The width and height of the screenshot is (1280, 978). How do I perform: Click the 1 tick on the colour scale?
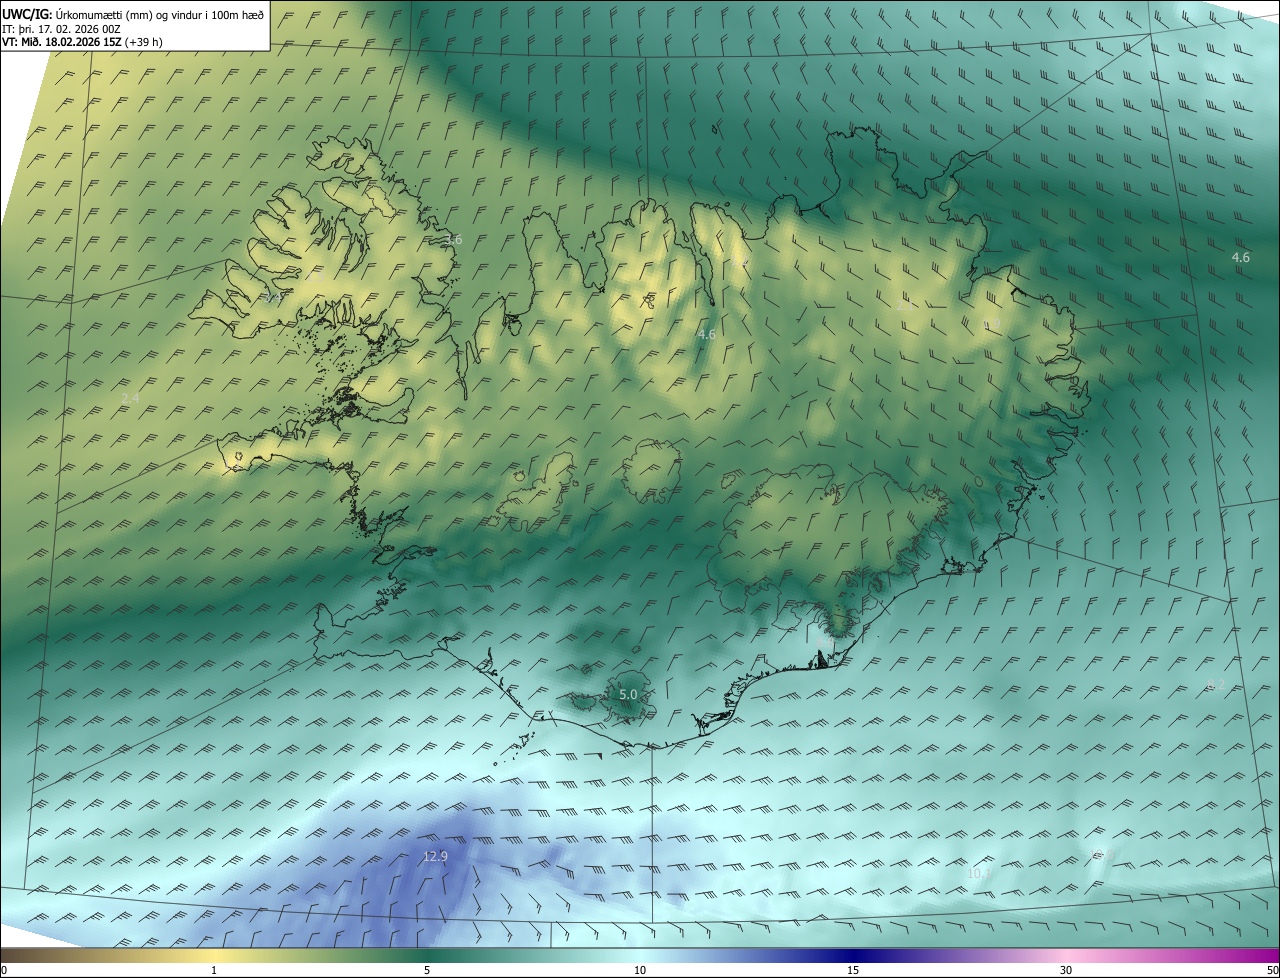click(x=214, y=970)
